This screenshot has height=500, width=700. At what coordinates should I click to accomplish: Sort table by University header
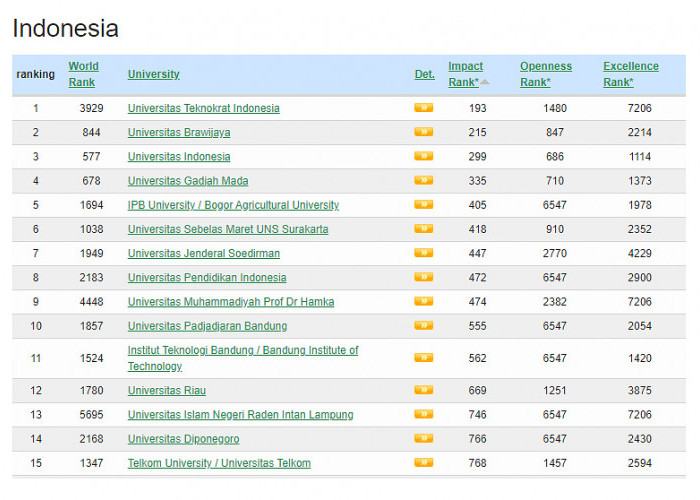[x=154, y=74]
